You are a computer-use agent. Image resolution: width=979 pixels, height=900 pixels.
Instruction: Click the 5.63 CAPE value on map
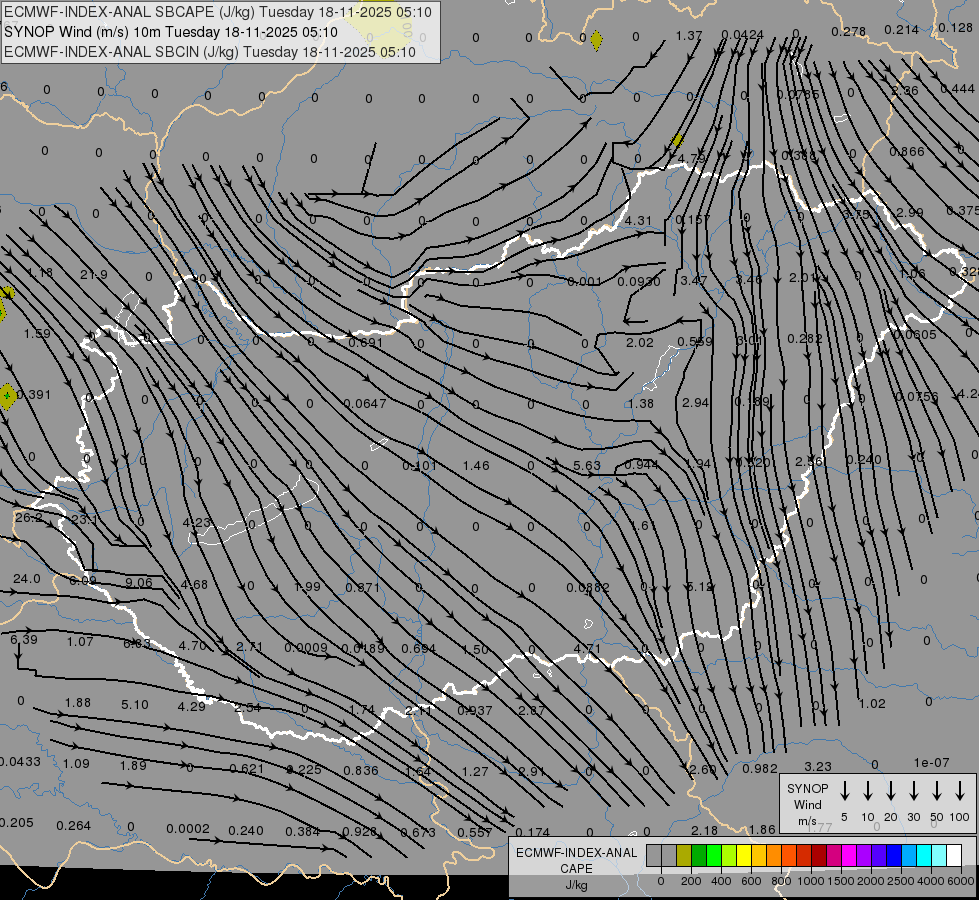tap(587, 466)
